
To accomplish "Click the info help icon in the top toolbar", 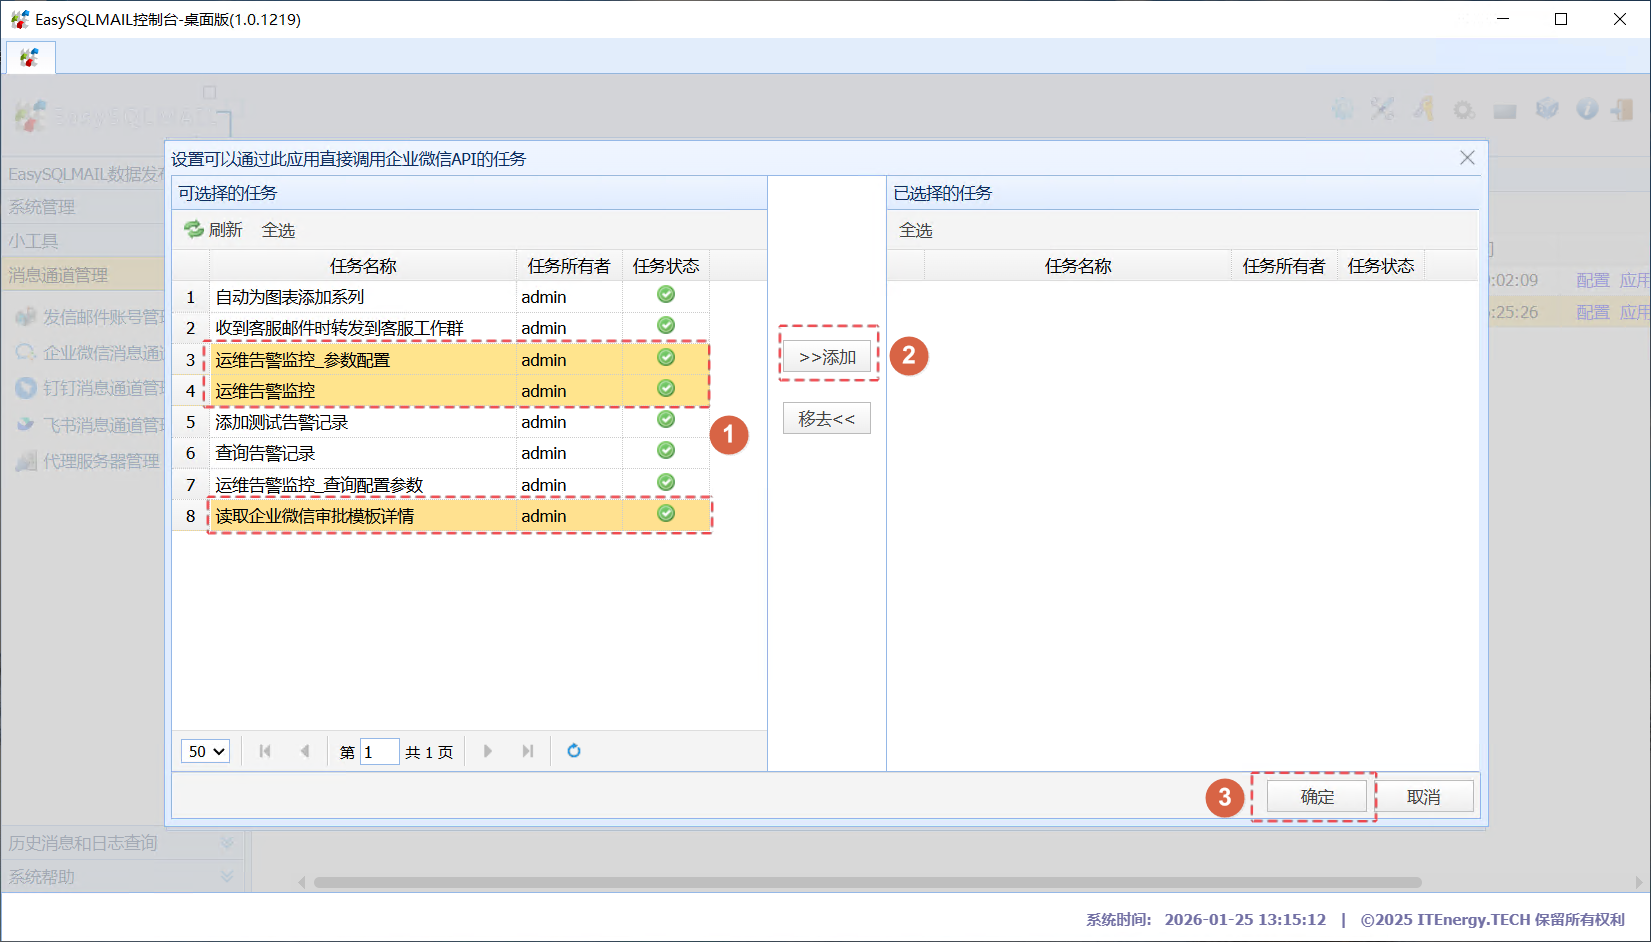I will (1587, 110).
